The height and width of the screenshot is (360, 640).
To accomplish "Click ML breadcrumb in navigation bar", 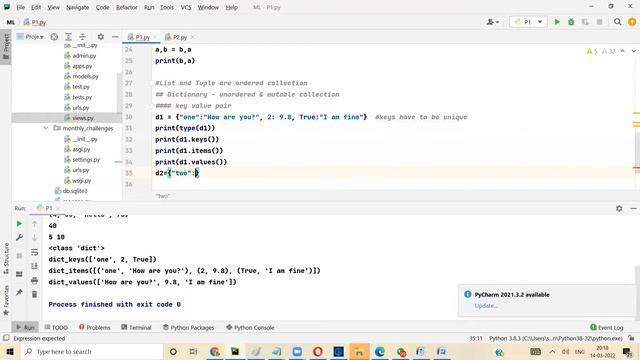I will coord(11,22).
